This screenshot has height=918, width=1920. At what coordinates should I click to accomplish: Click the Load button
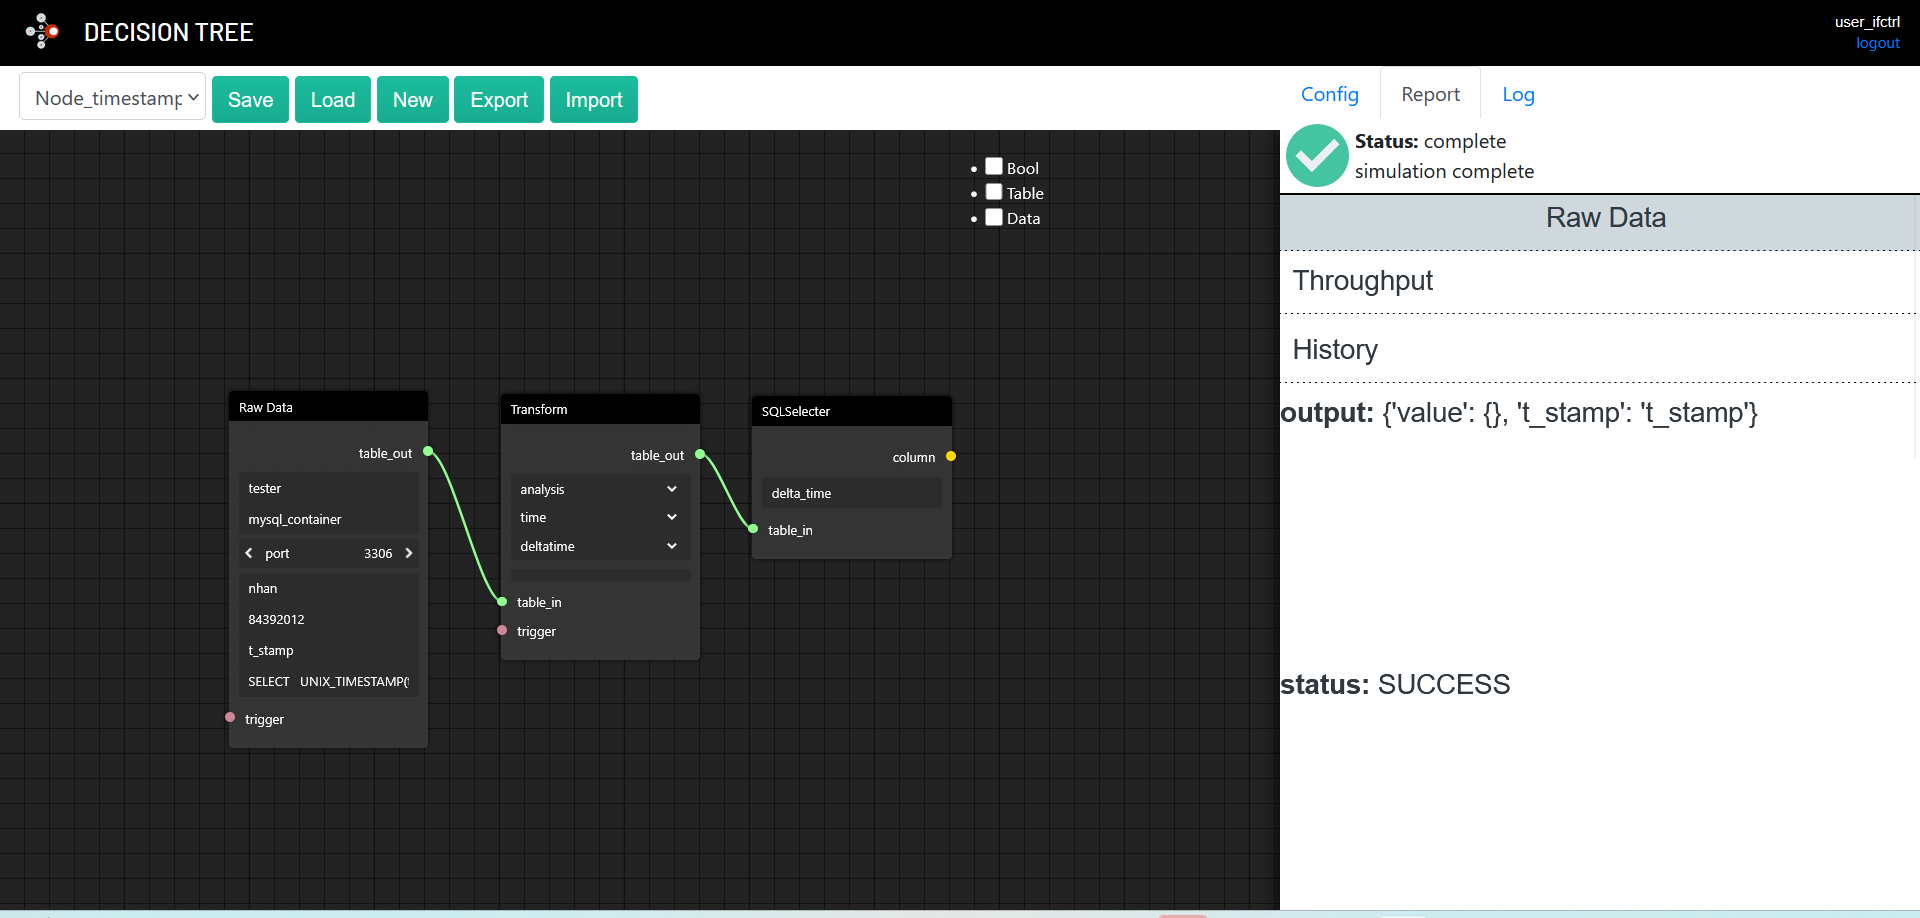pyautogui.click(x=333, y=99)
